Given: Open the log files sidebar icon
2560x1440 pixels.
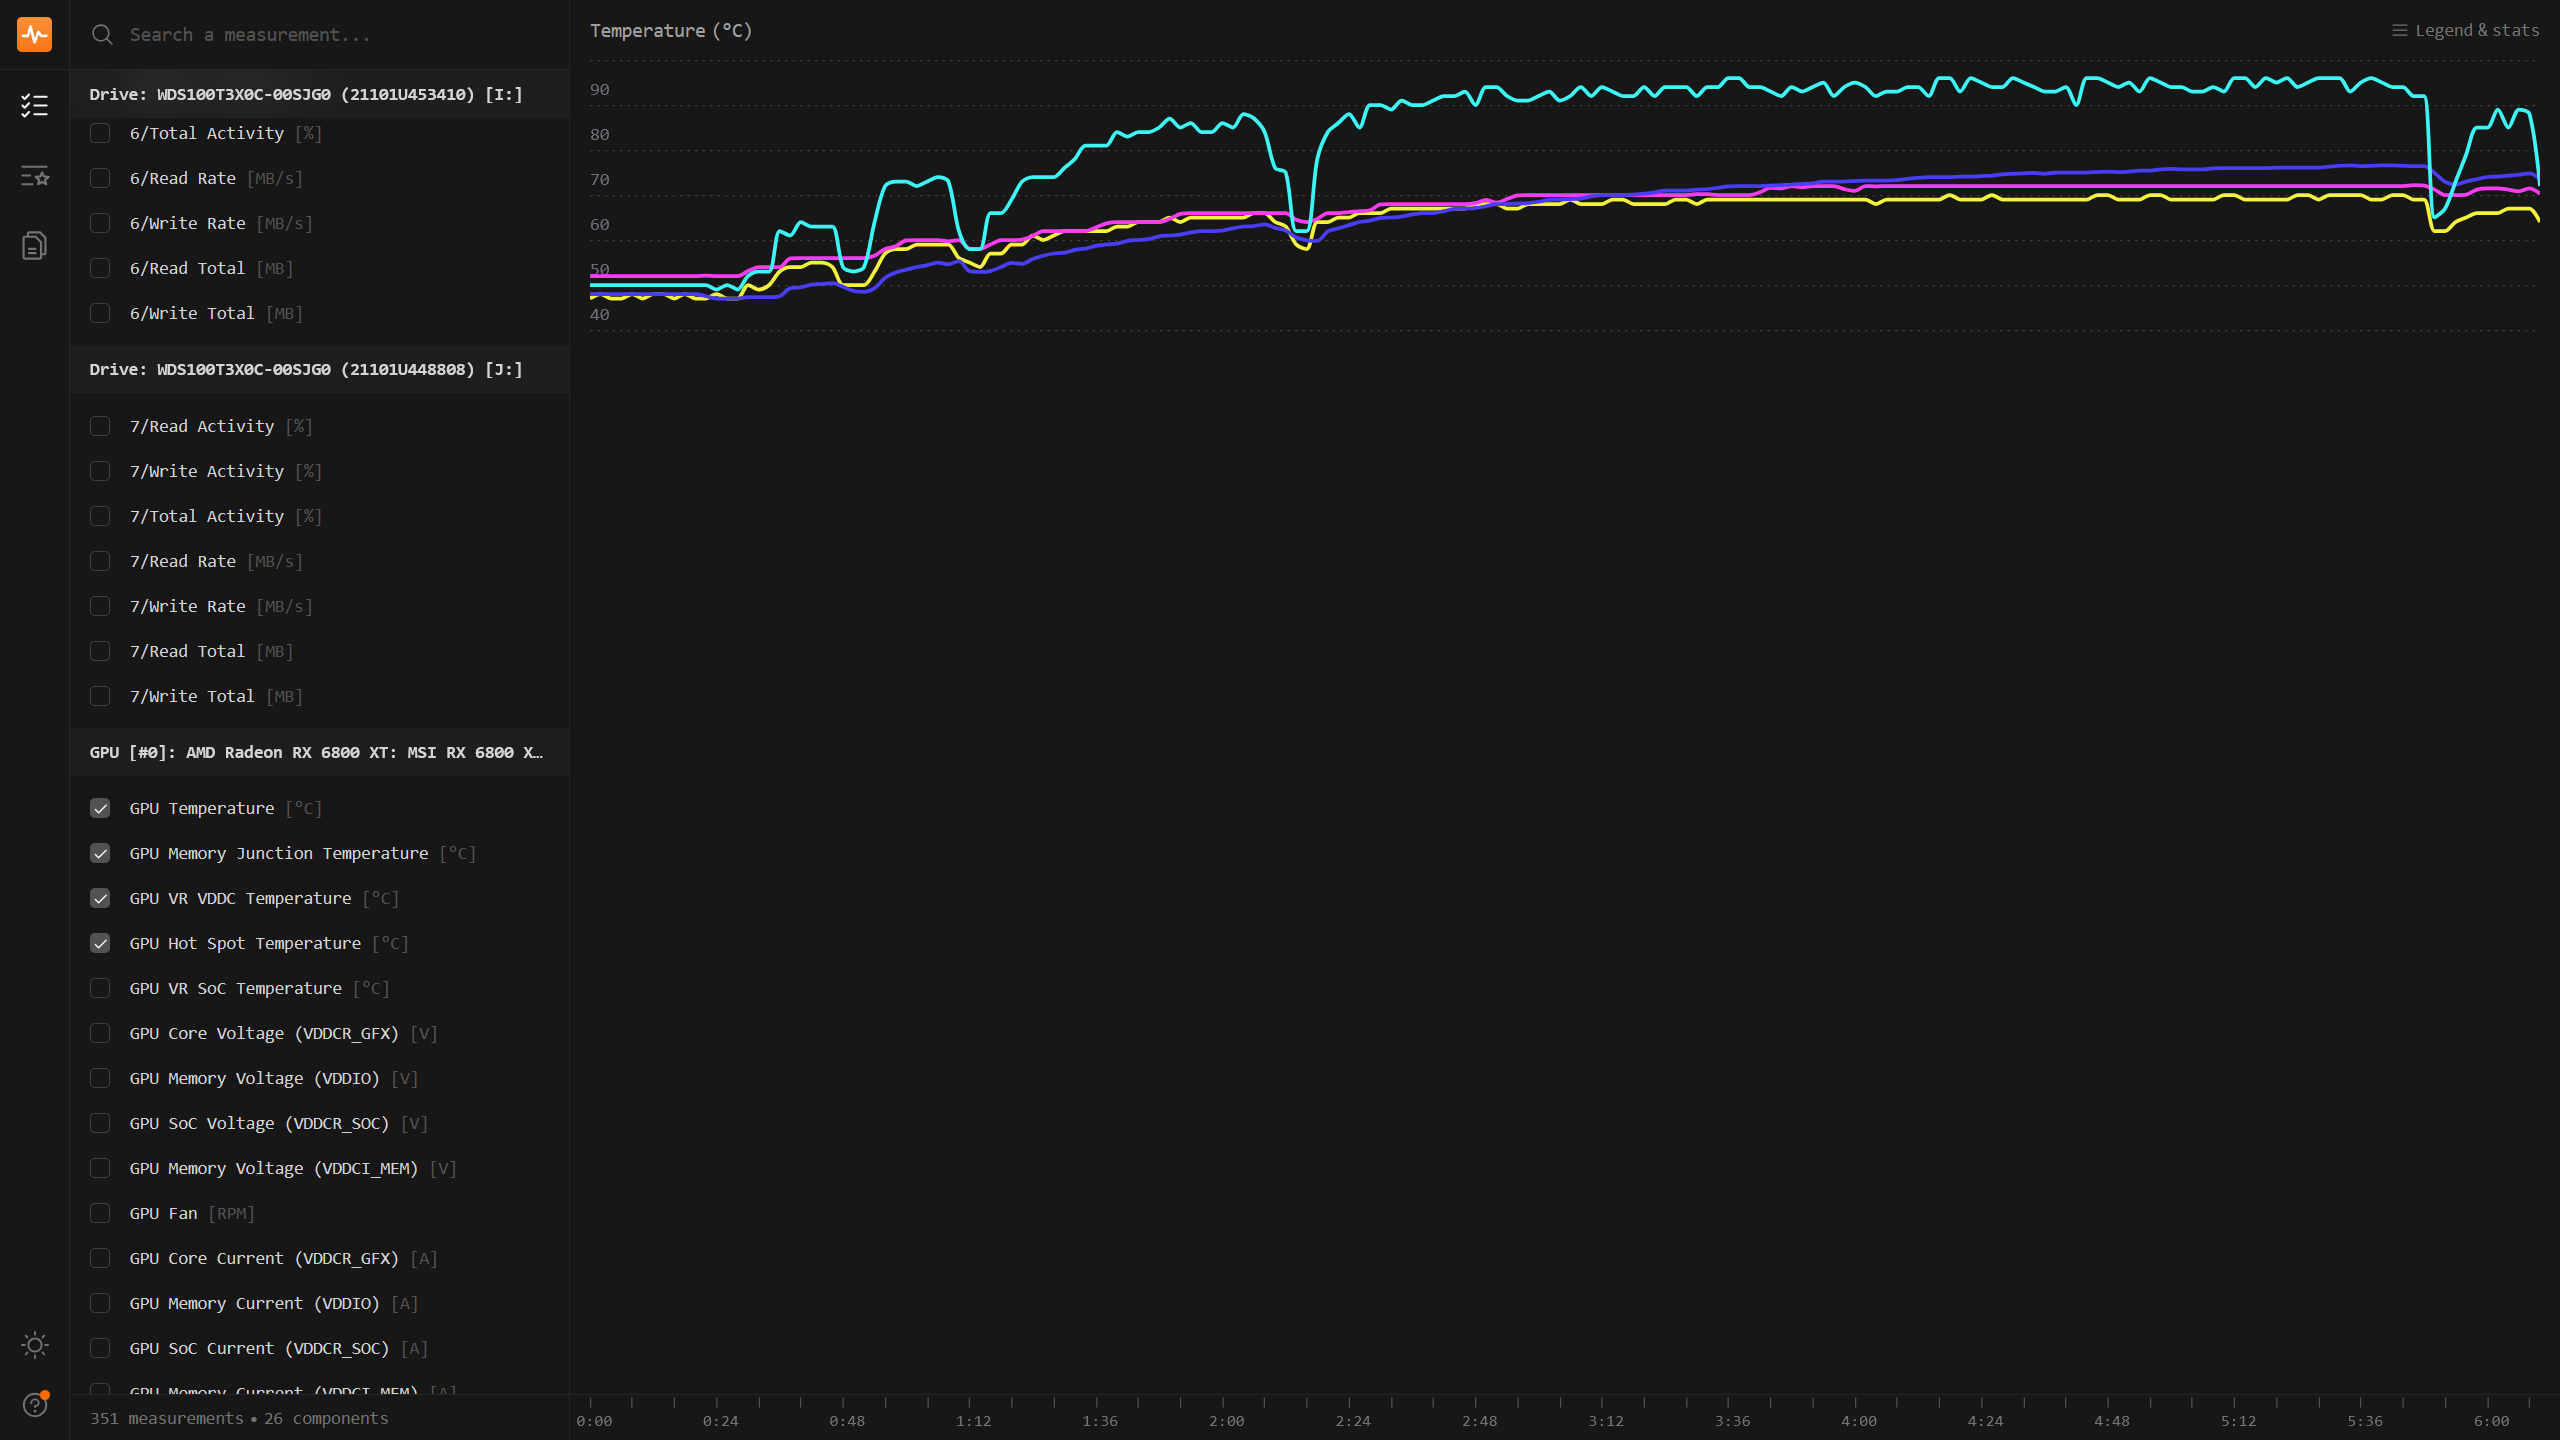Looking at the screenshot, I should [34, 246].
